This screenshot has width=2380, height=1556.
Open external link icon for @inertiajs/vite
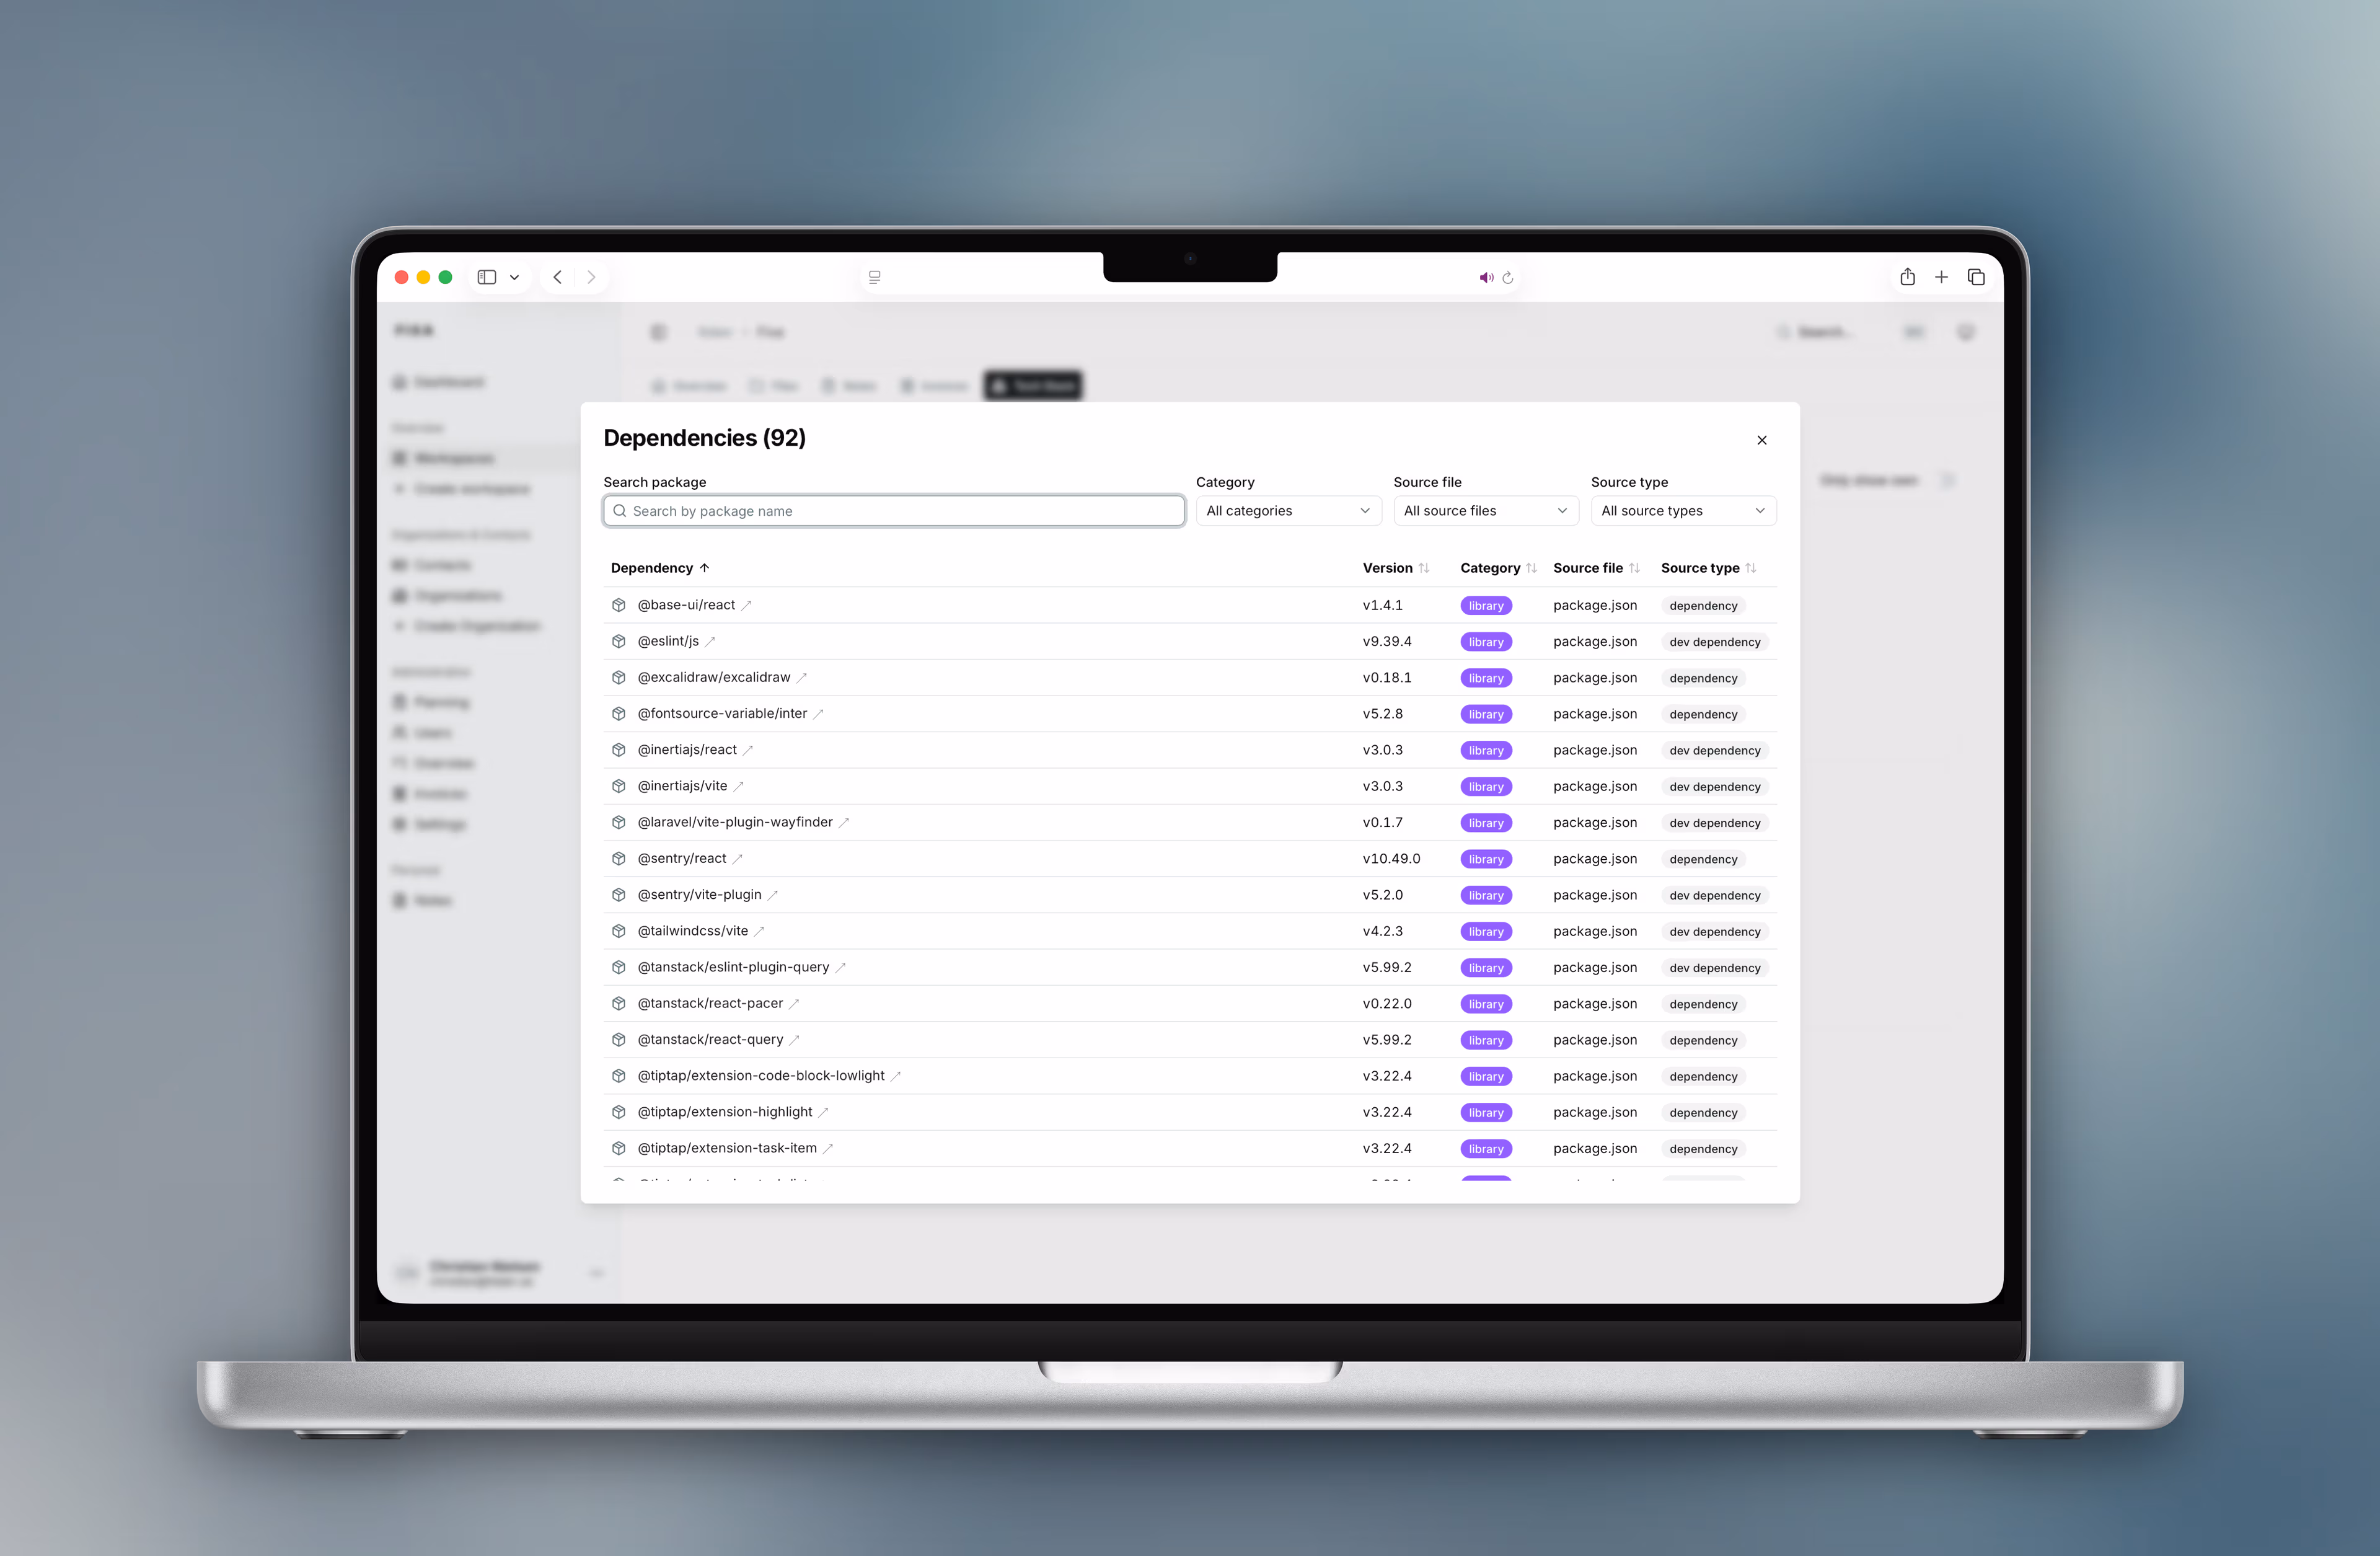click(x=739, y=787)
